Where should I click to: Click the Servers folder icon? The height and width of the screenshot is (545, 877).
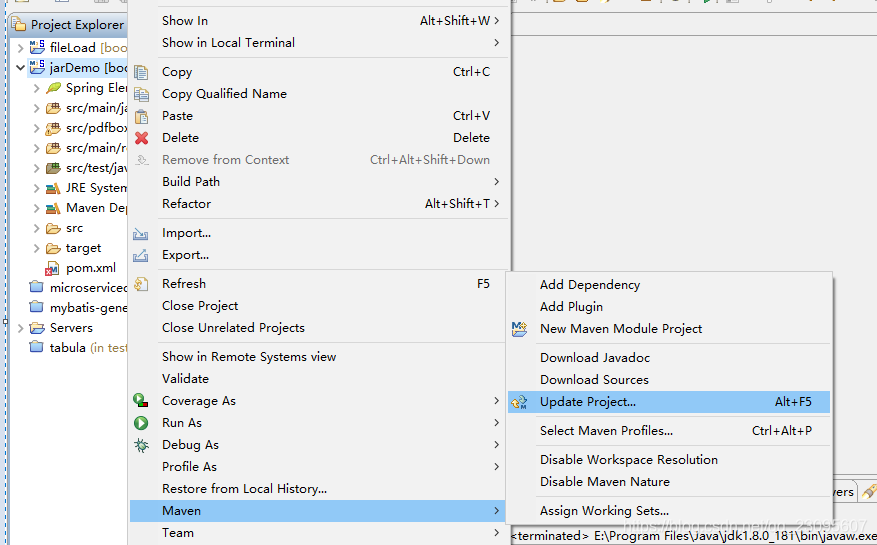pyautogui.click(x=37, y=328)
